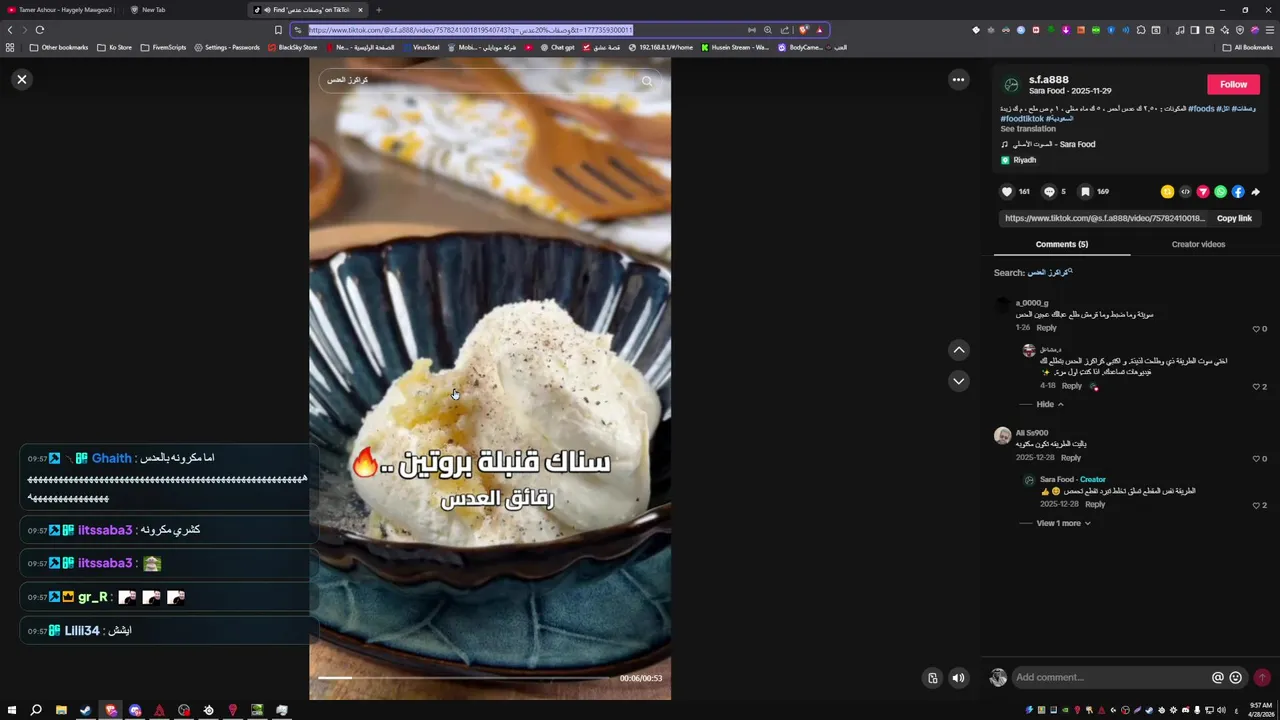Viewport: 1280px width, 720px height.
Task: Get embed code with the embed icon
Action: coord(1185,191)
